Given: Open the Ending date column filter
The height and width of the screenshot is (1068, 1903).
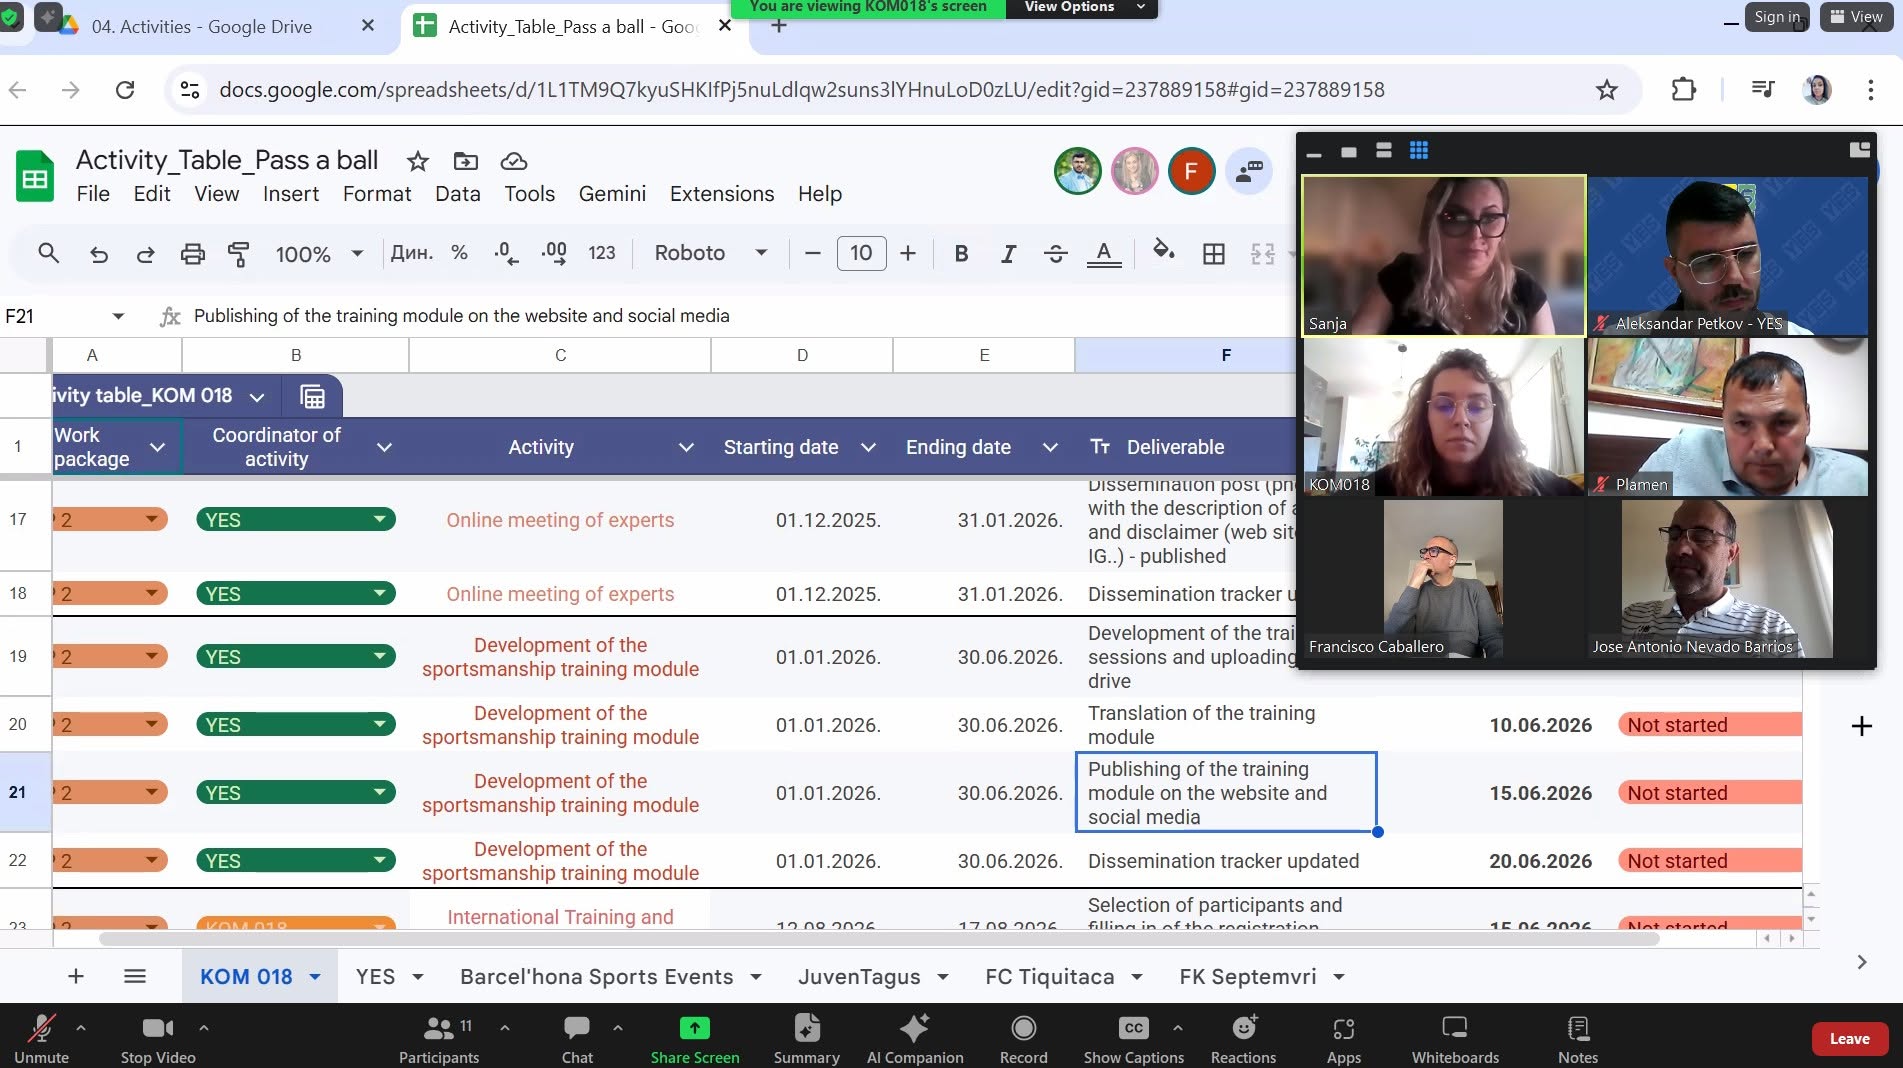Looking at the screenshot, I should [x=1050, y=447].
